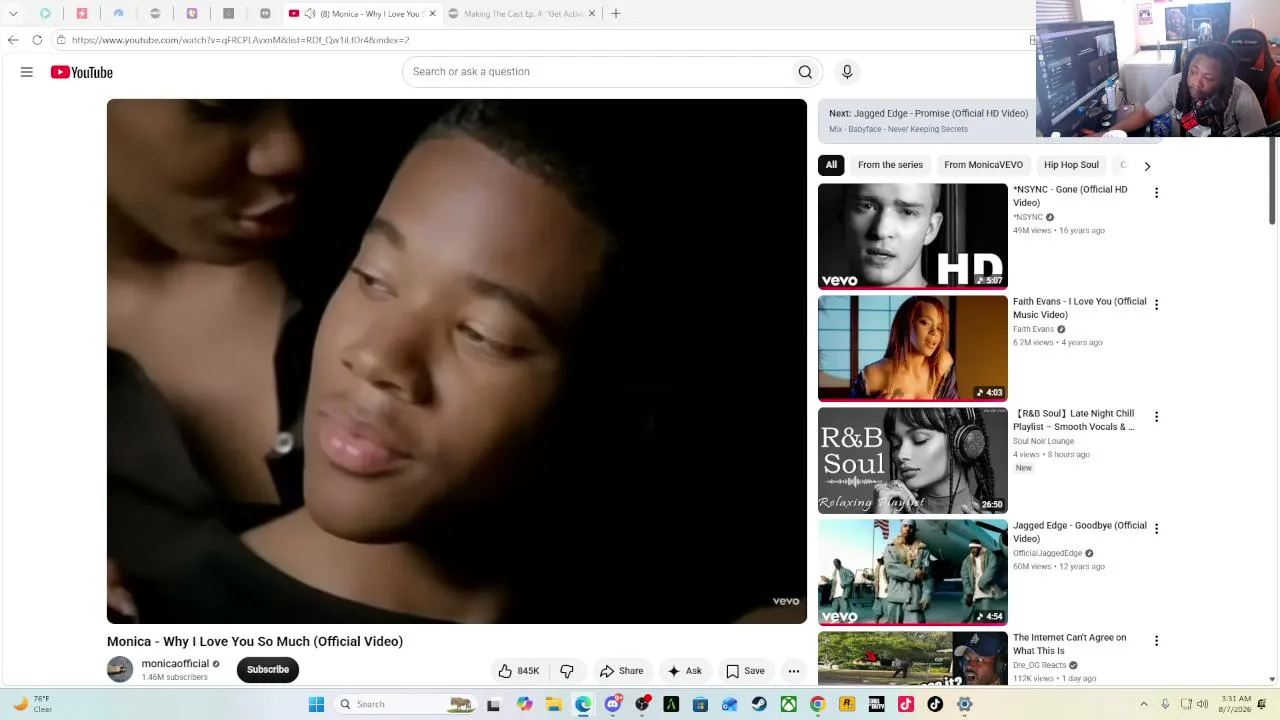This screenshot has height=720, width=1280.
Task: Open Steam from the taskbar
Action: coord(759,705)
